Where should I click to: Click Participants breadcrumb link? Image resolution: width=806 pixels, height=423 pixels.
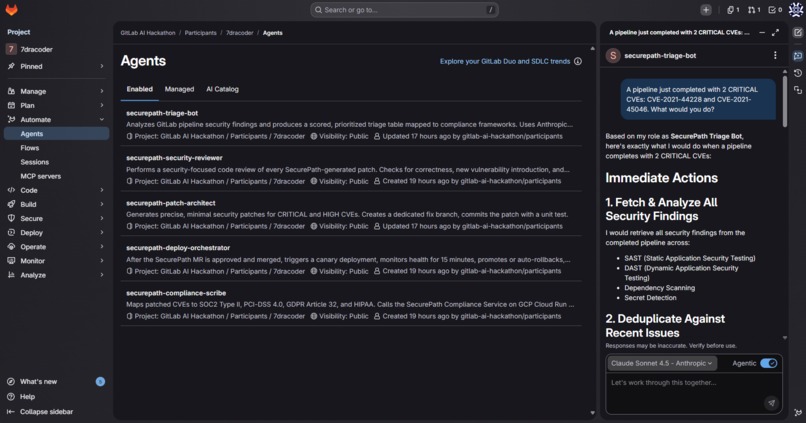[x=200, y=33]
